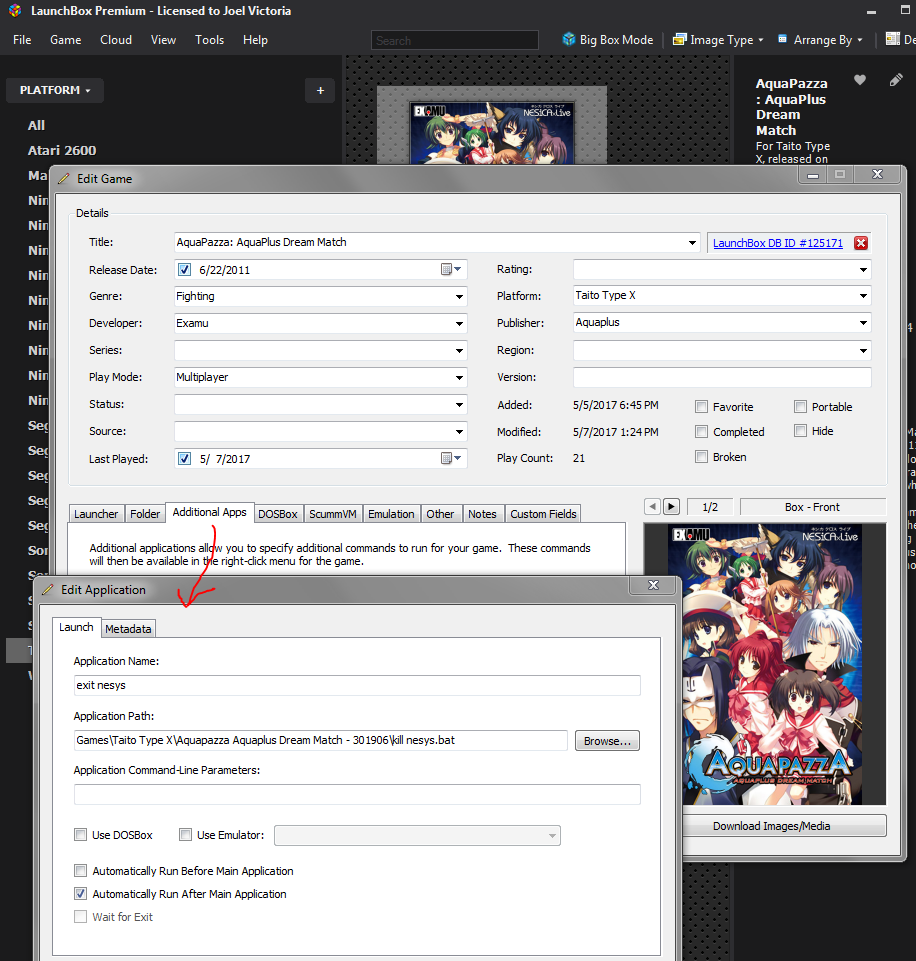This screenshot has height=961, width=916.
Task: Open the Tools menu
Action: pyautogui.click(x=210, y=40)
